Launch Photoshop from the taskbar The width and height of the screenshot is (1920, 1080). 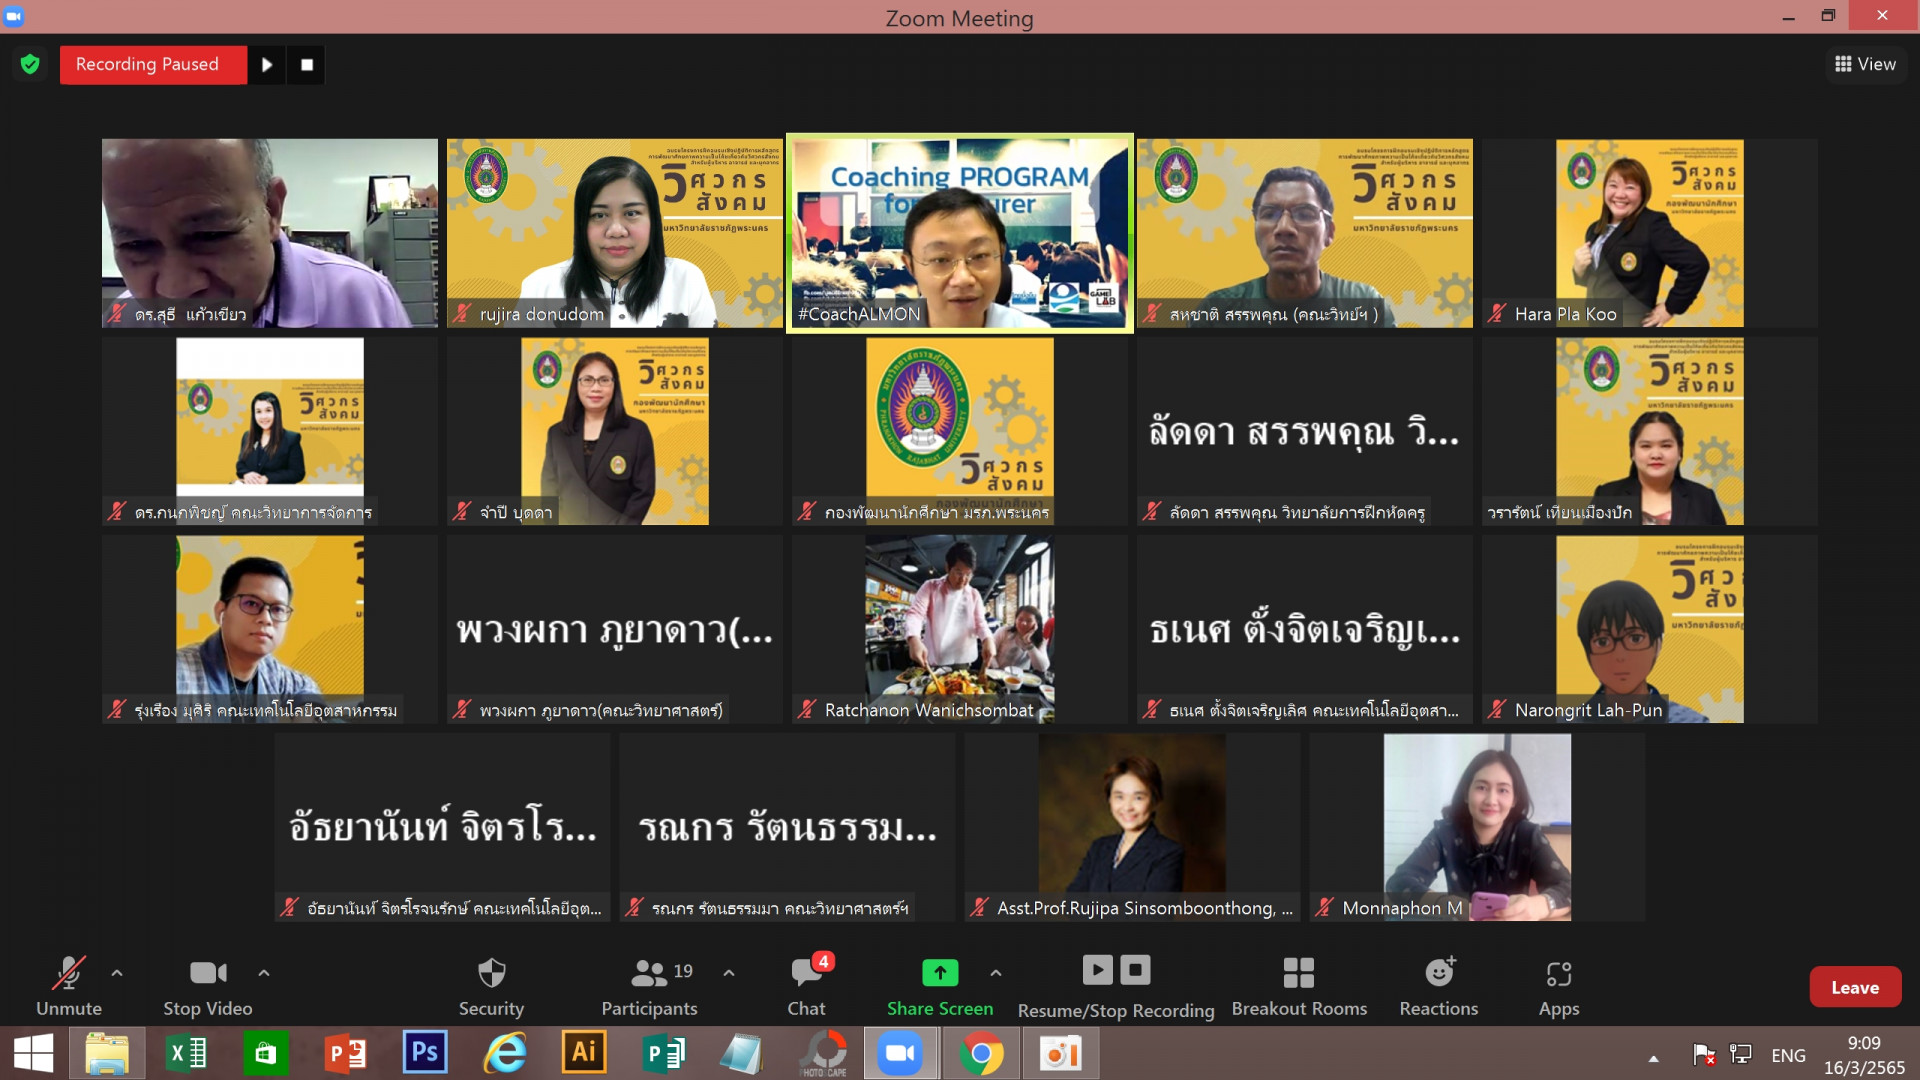click(x=425, y=1053)
